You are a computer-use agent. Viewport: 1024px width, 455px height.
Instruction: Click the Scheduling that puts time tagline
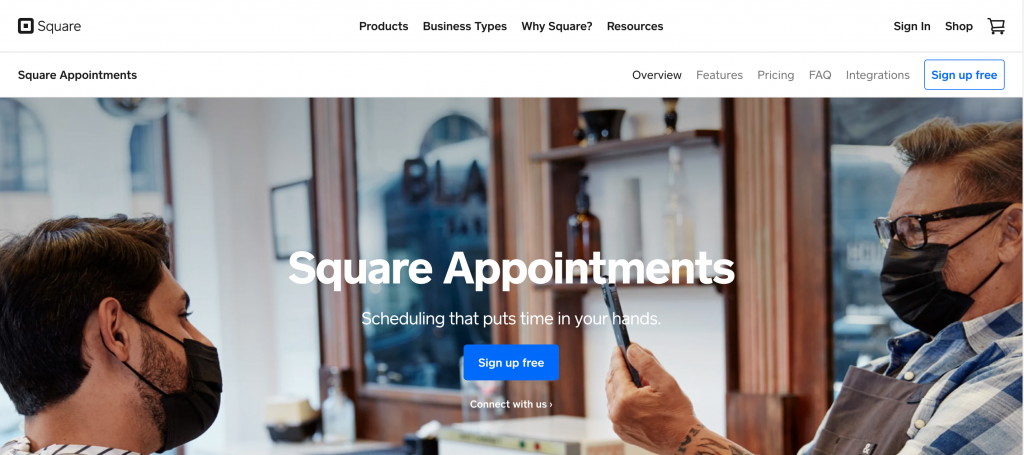[x=511, y=319]
